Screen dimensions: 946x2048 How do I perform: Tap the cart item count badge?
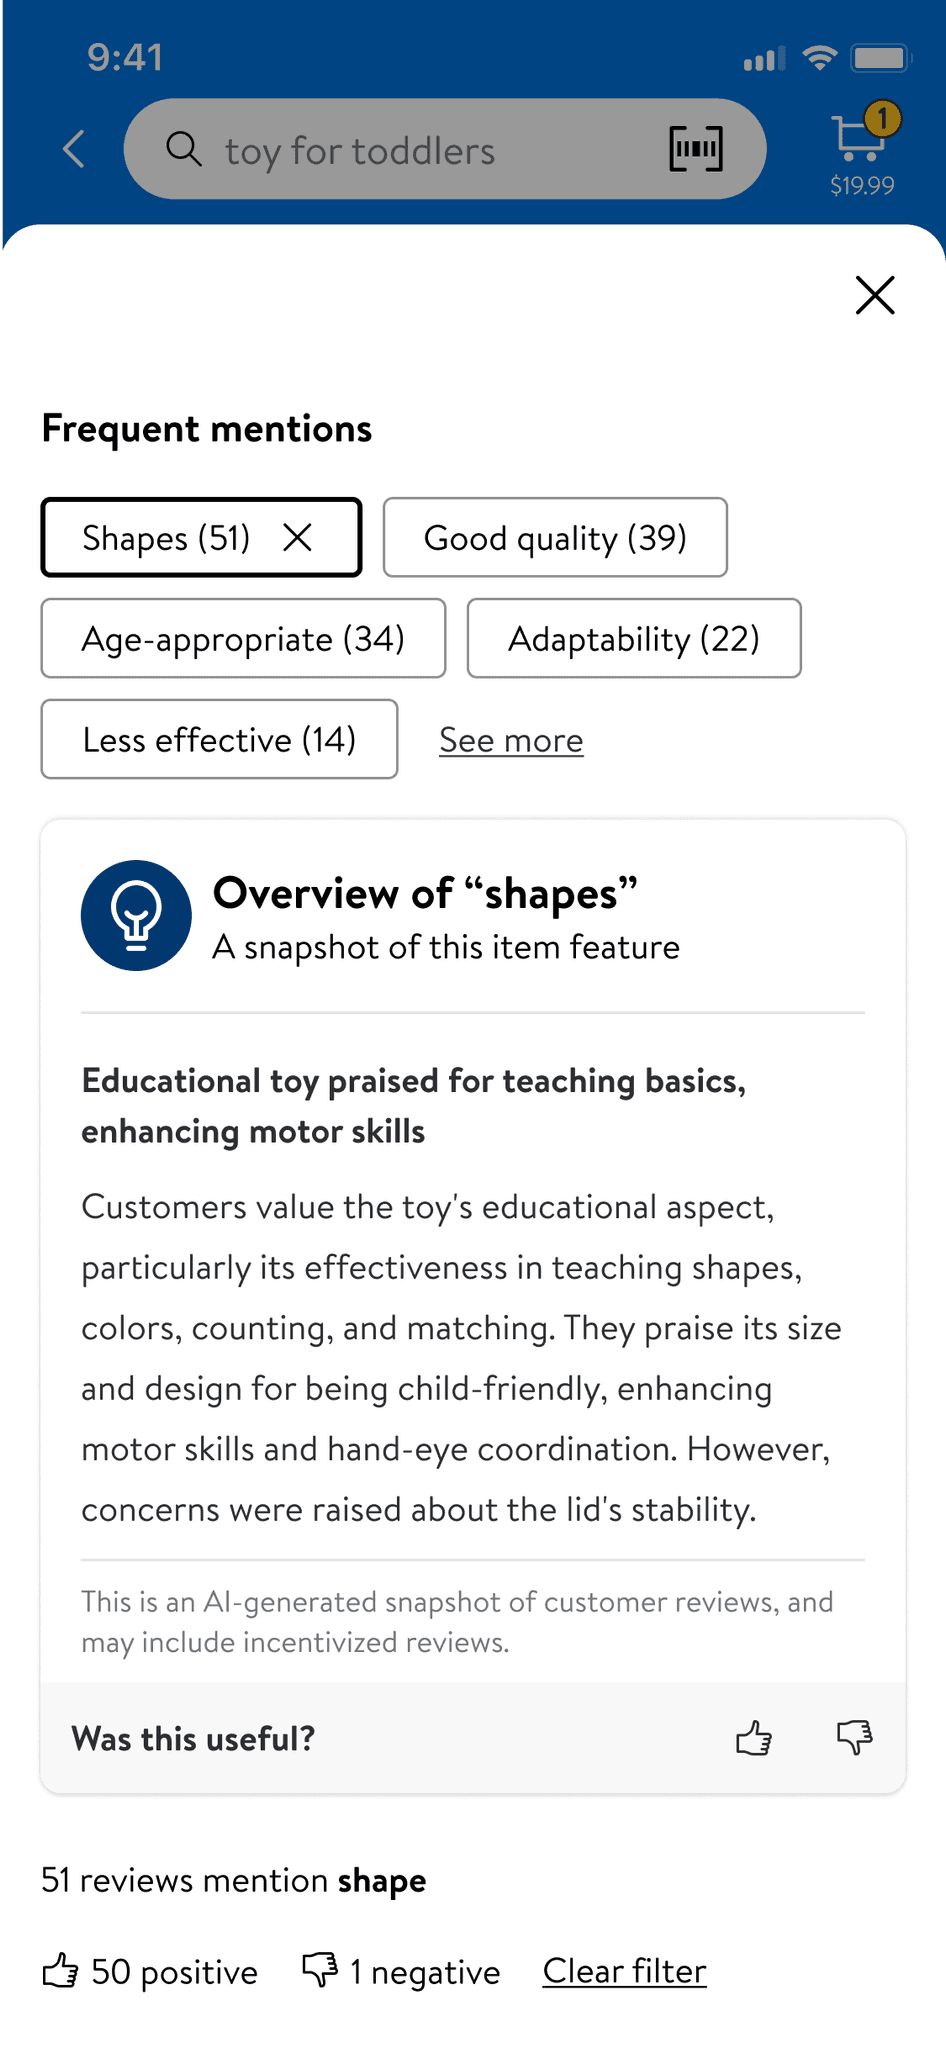(882, 119)
